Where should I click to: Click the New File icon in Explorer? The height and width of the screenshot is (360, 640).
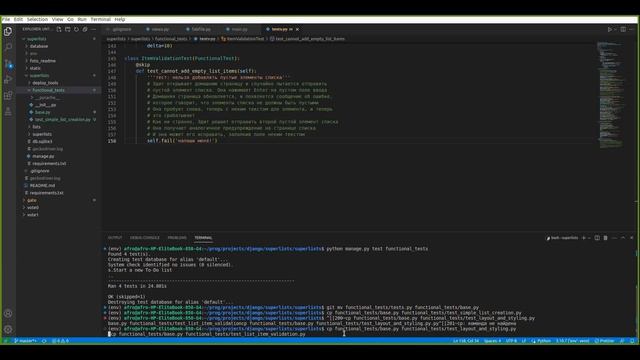point(59,29)
